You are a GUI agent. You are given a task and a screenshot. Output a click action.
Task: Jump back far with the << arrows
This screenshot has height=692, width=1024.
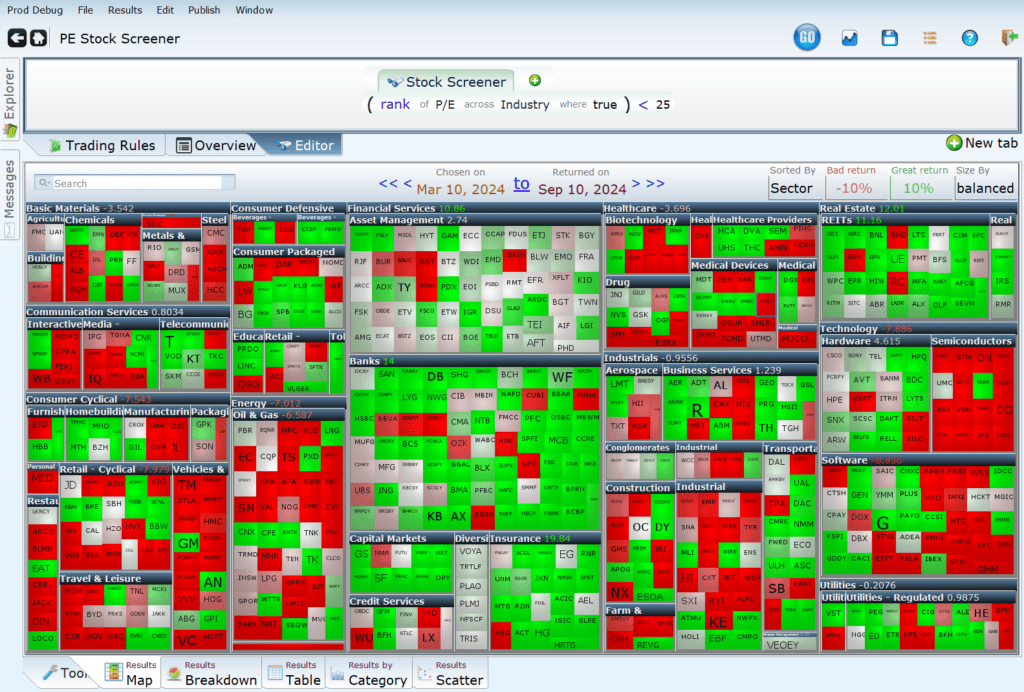[x=388, y=183]
